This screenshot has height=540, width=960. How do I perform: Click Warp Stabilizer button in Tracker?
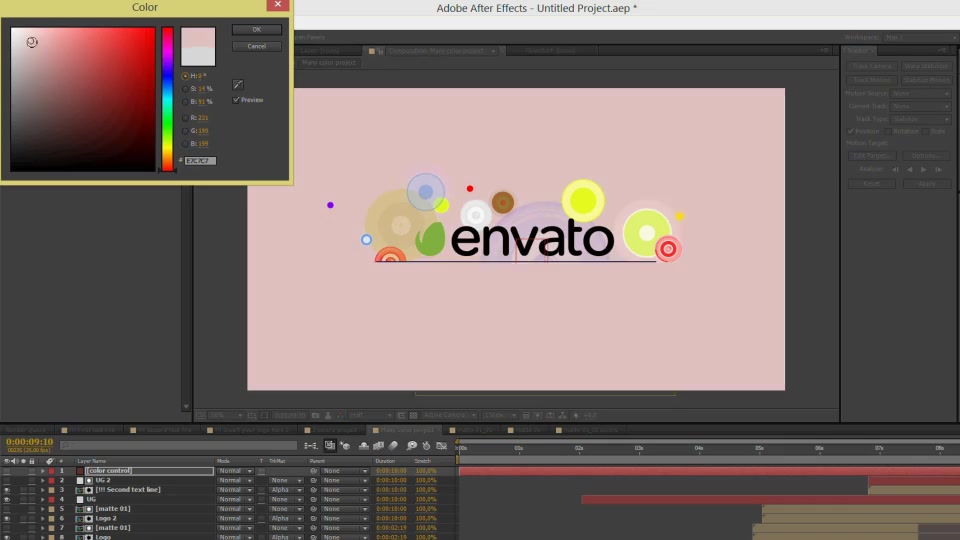click(x=926, y=66)
